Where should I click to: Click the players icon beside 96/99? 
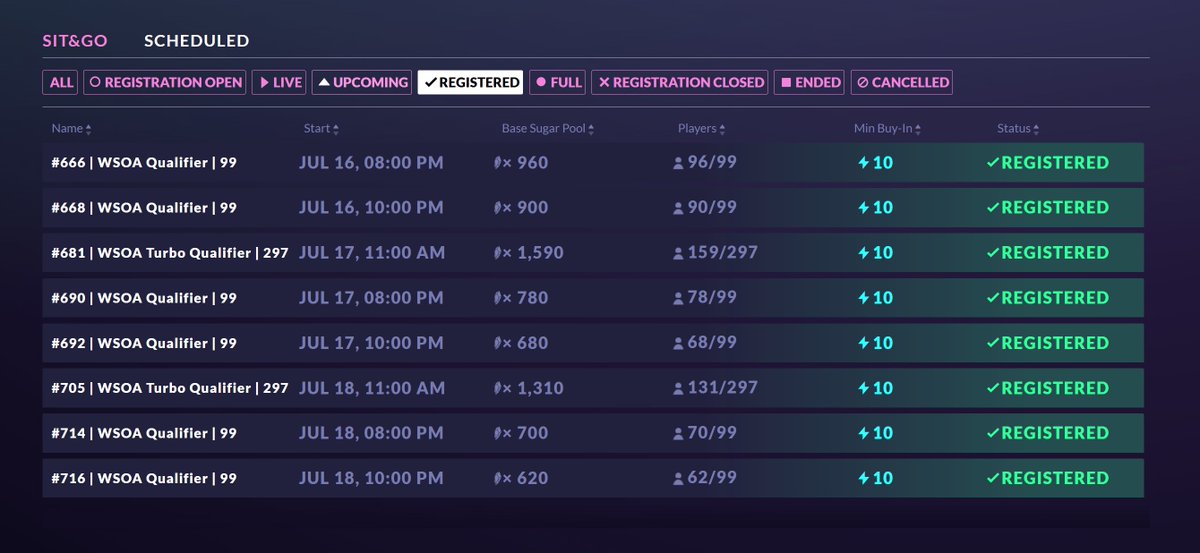tap(679, 163)
